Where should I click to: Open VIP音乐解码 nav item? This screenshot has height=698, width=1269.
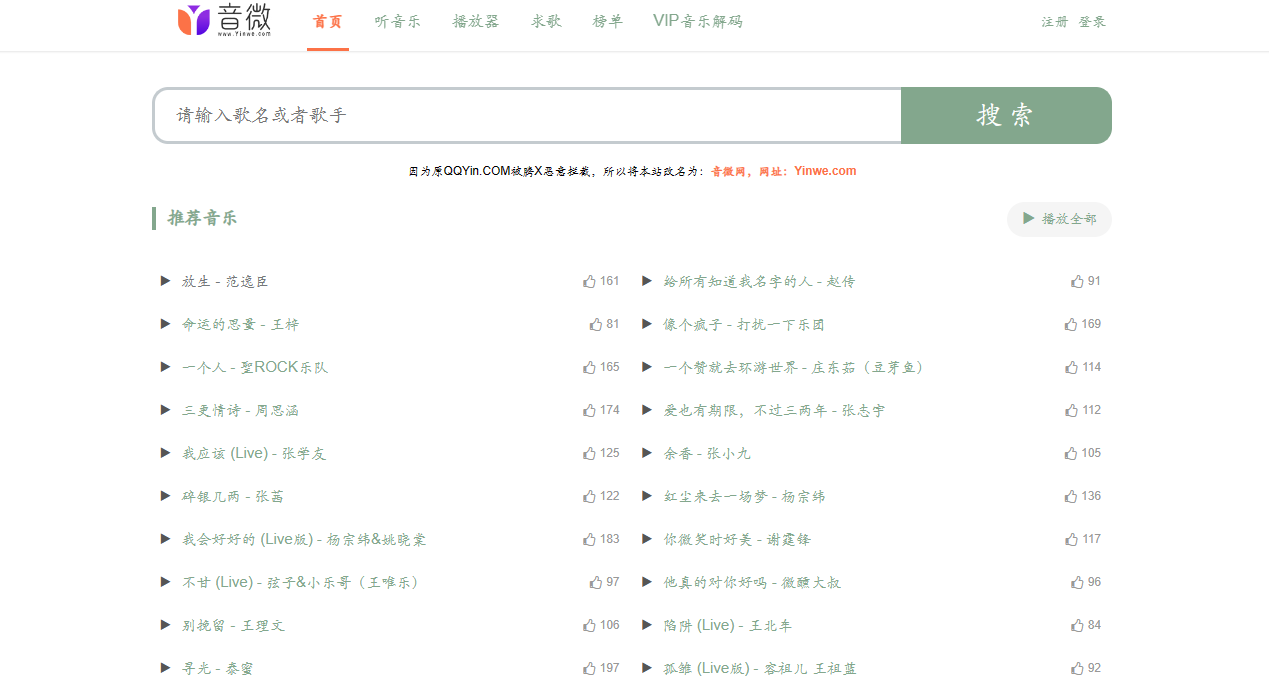point(698,21)
